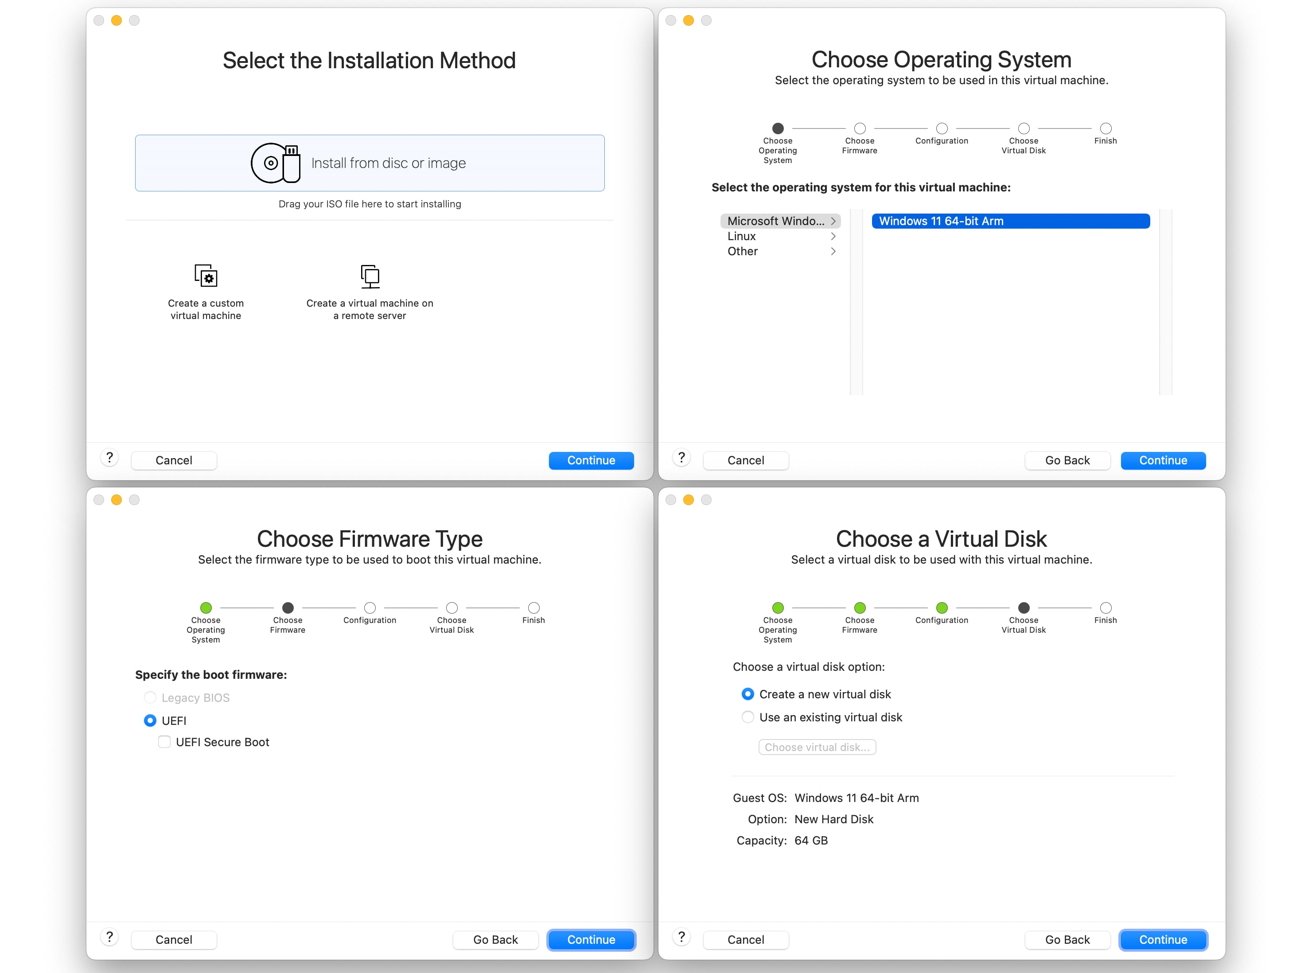Open help in Select the Installation Method window
Image resolution: width=1312 pixels, height=973 pixels.
(x=110, y=458)
